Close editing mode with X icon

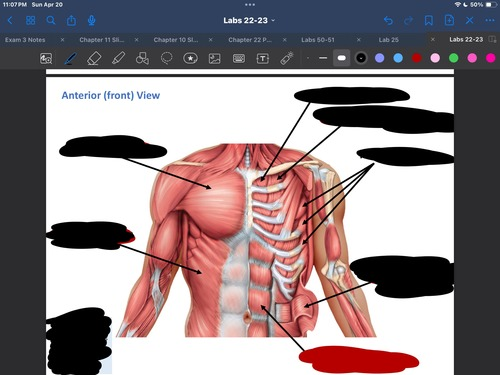click(x=469, y=21)
